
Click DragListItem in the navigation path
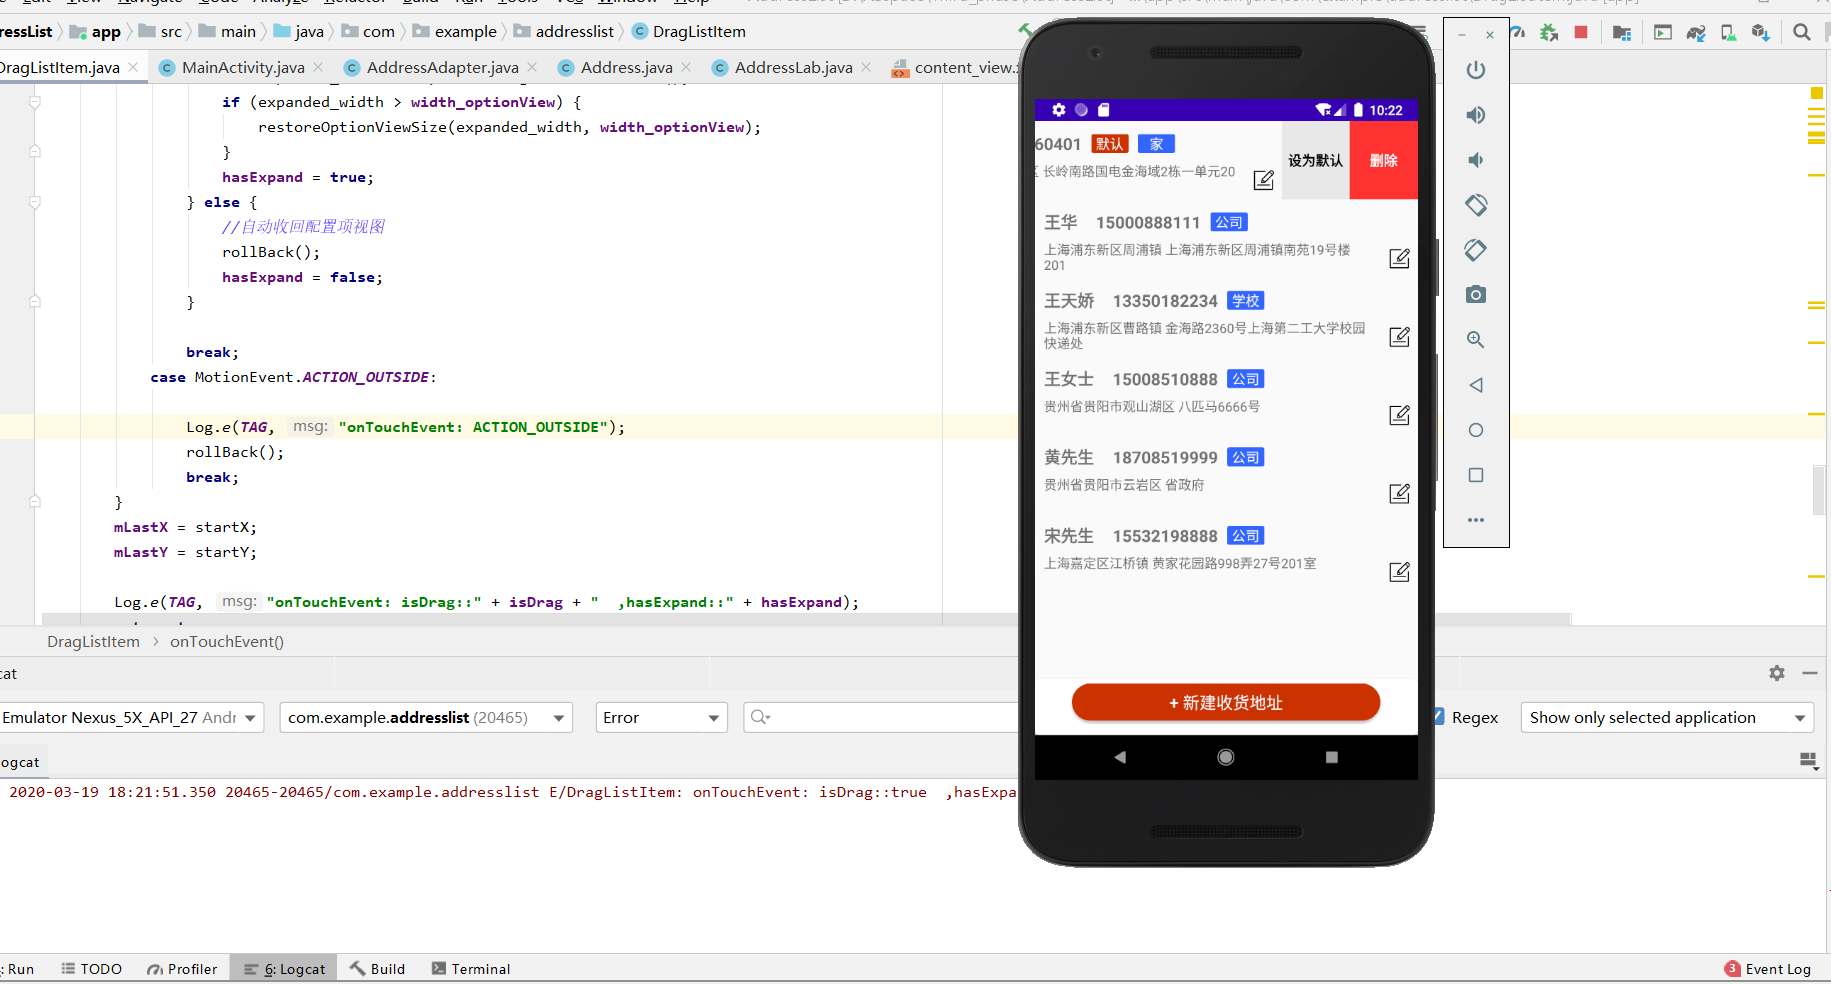689,32
